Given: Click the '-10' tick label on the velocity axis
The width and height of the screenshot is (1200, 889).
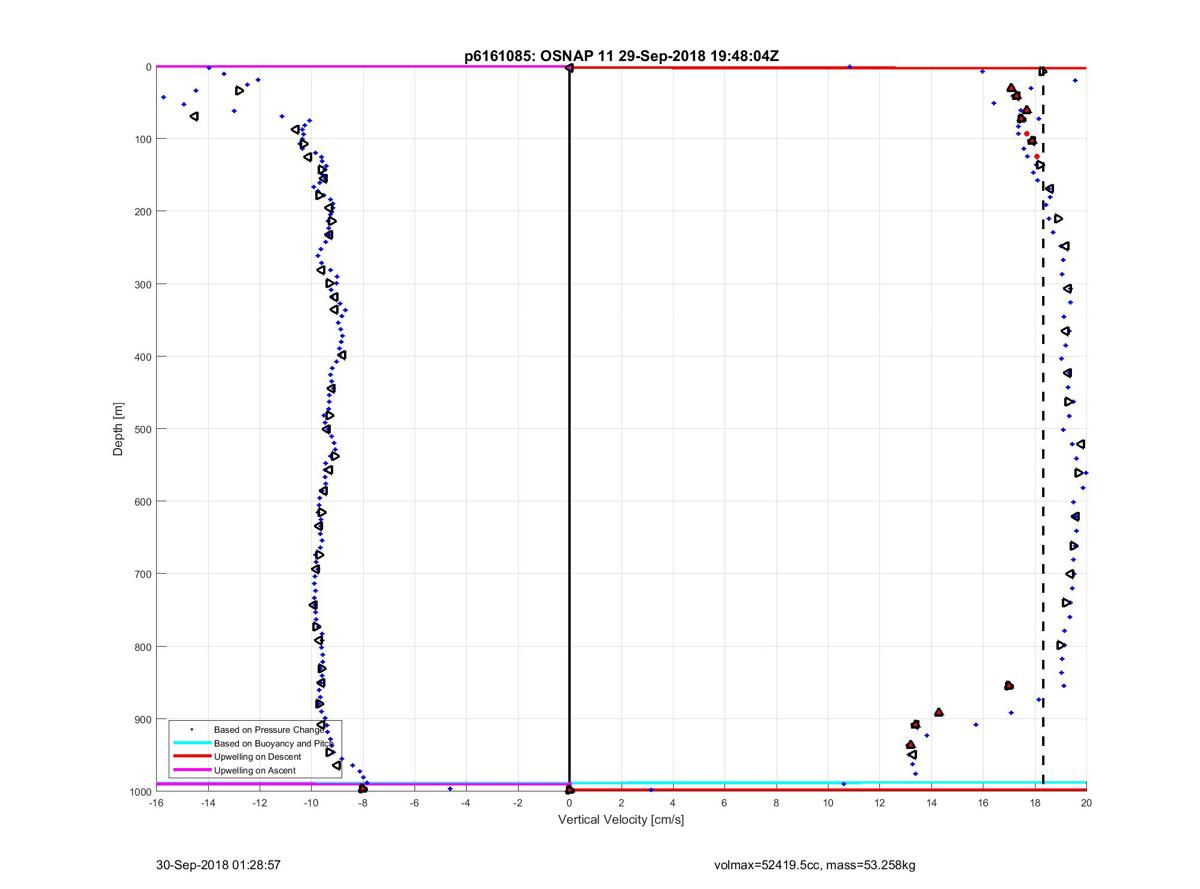Looking at the screenshot, I should point(311,802).
